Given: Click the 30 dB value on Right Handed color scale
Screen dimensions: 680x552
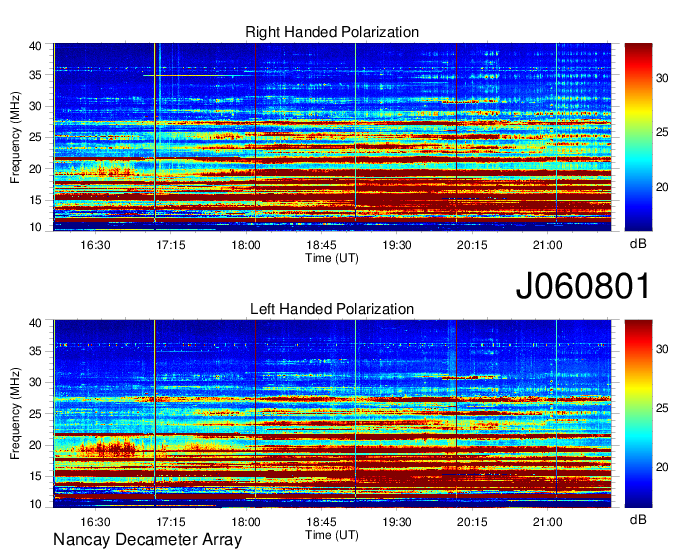Looking at the screenshot, I should tap(662, 78).
